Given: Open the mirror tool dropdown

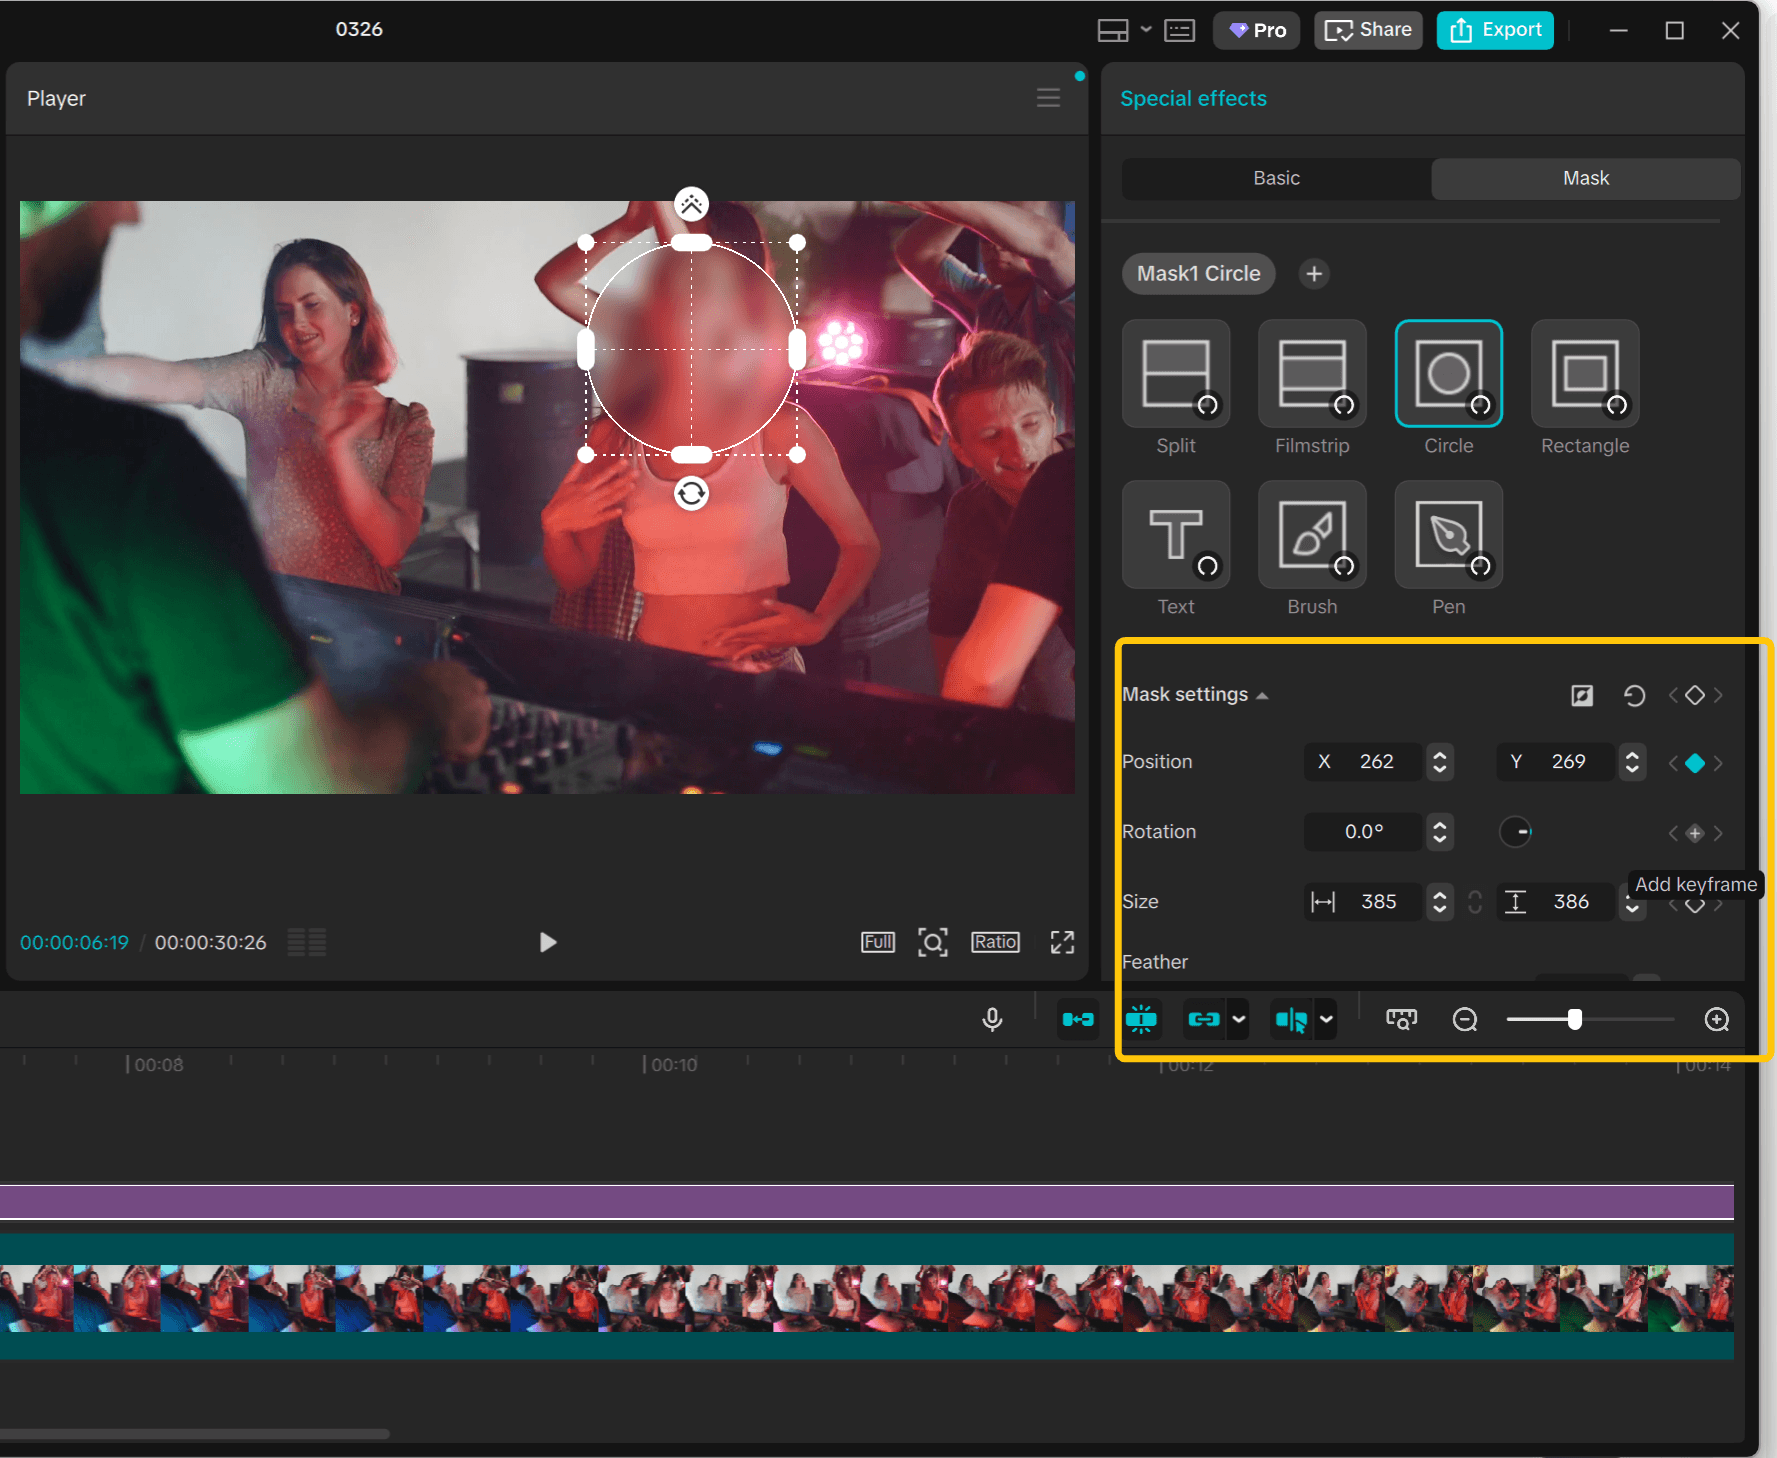Looking at the screenshot, I should point(1327,1019).
